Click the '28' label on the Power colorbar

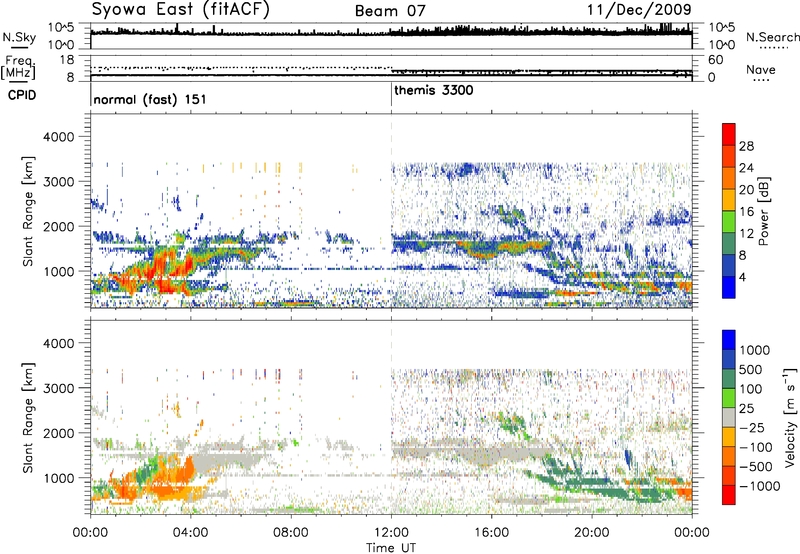tap(746, 146)
